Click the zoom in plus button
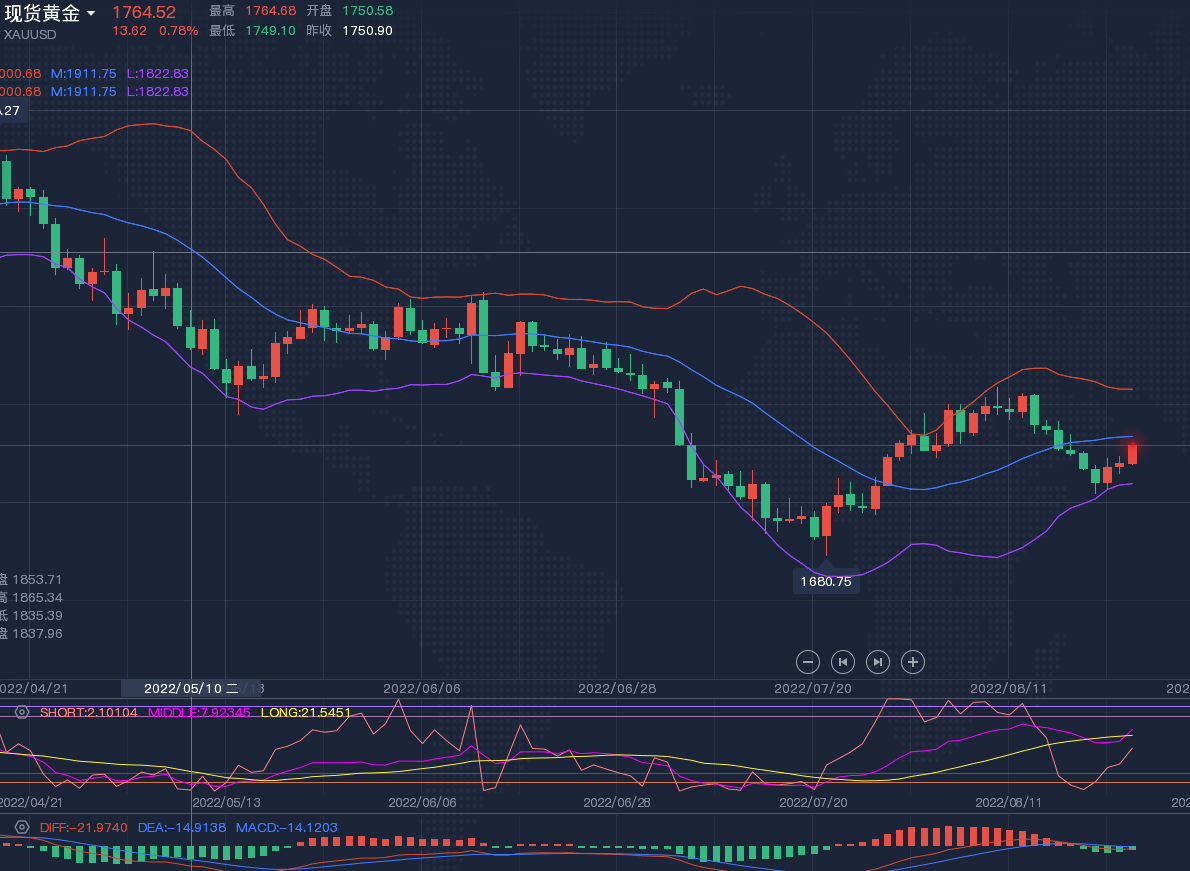Image resolution: width=1190 pixels, height=871 pixels. pos(912,662)
